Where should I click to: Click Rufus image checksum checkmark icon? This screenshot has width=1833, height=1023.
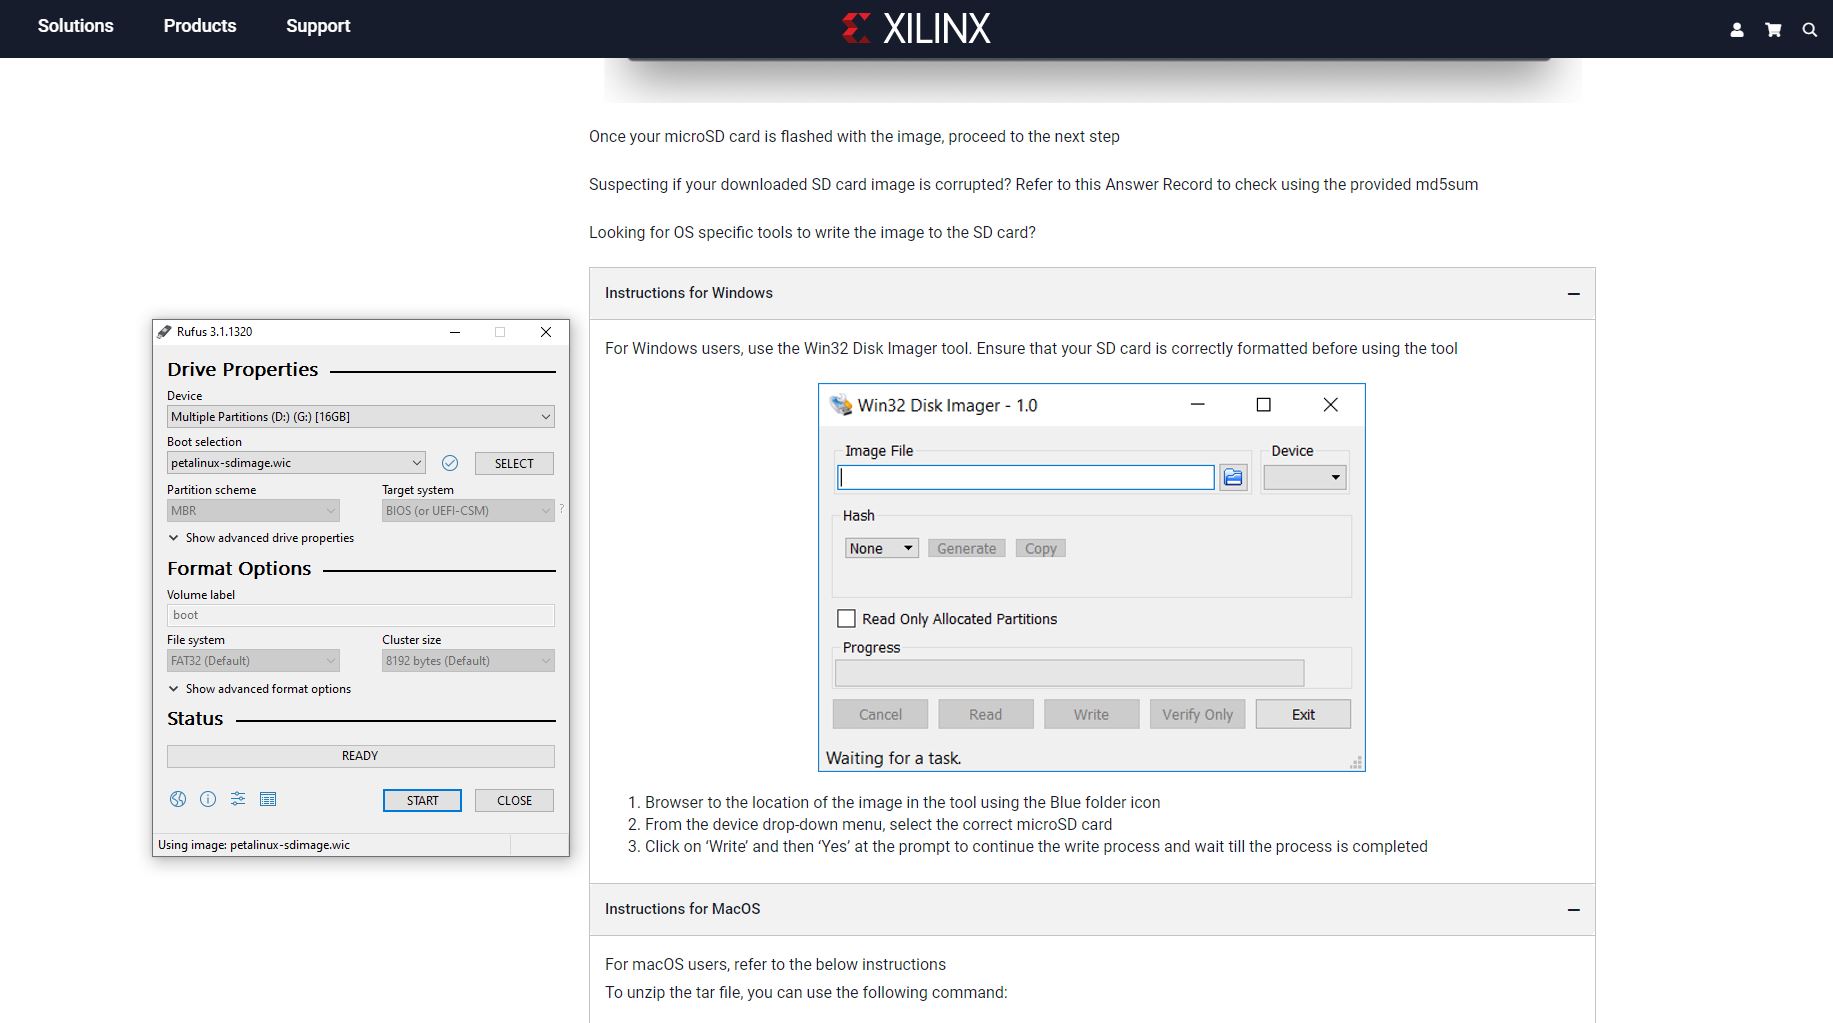pyautogui.click(x=450, y=463)
